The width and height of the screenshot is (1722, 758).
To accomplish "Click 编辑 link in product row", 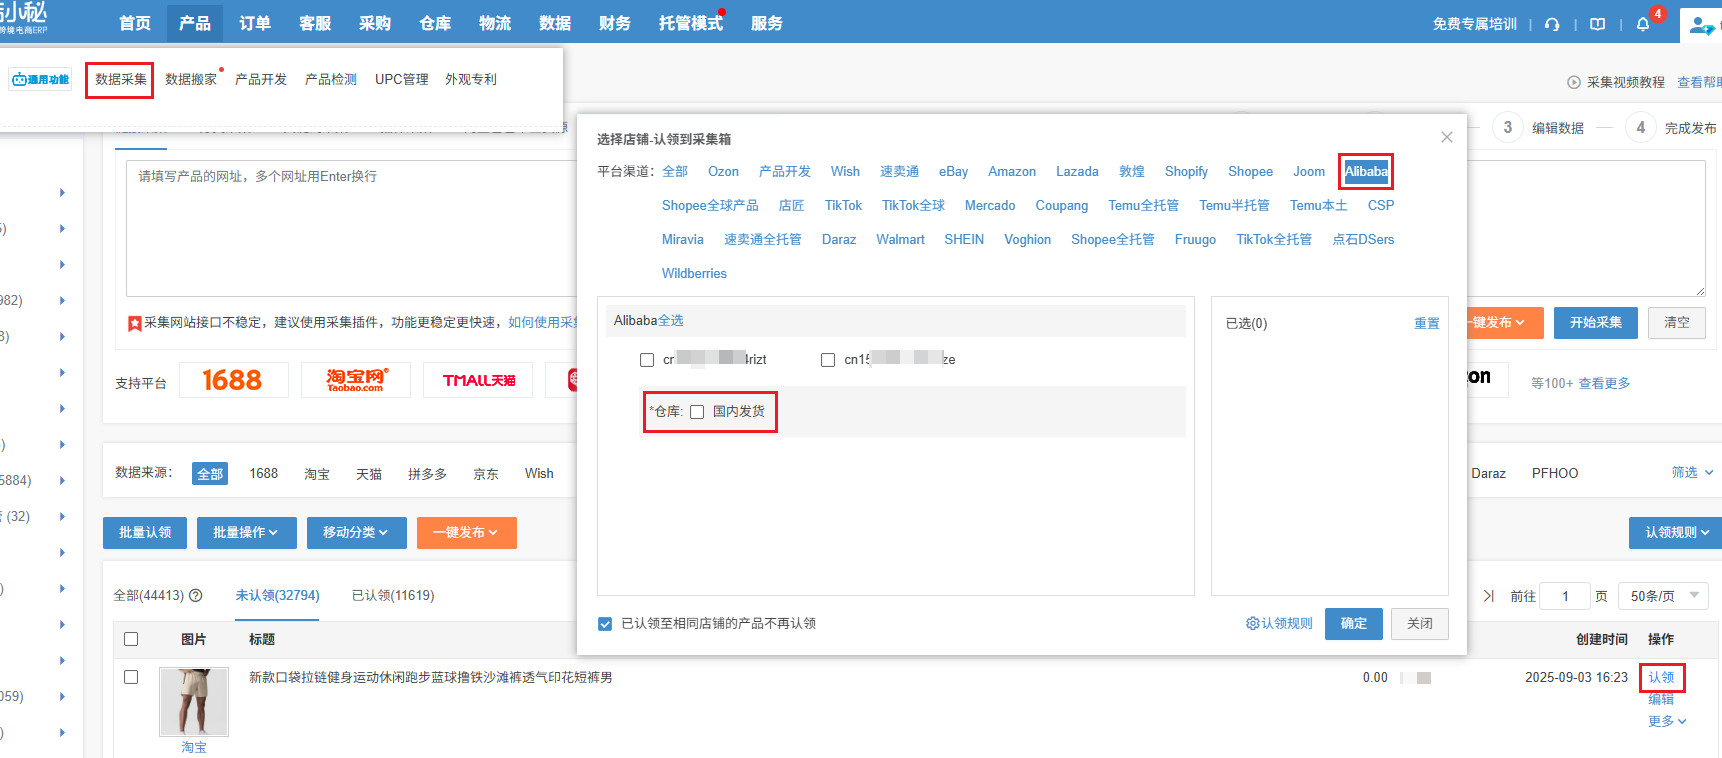I will pos(1661,699).
